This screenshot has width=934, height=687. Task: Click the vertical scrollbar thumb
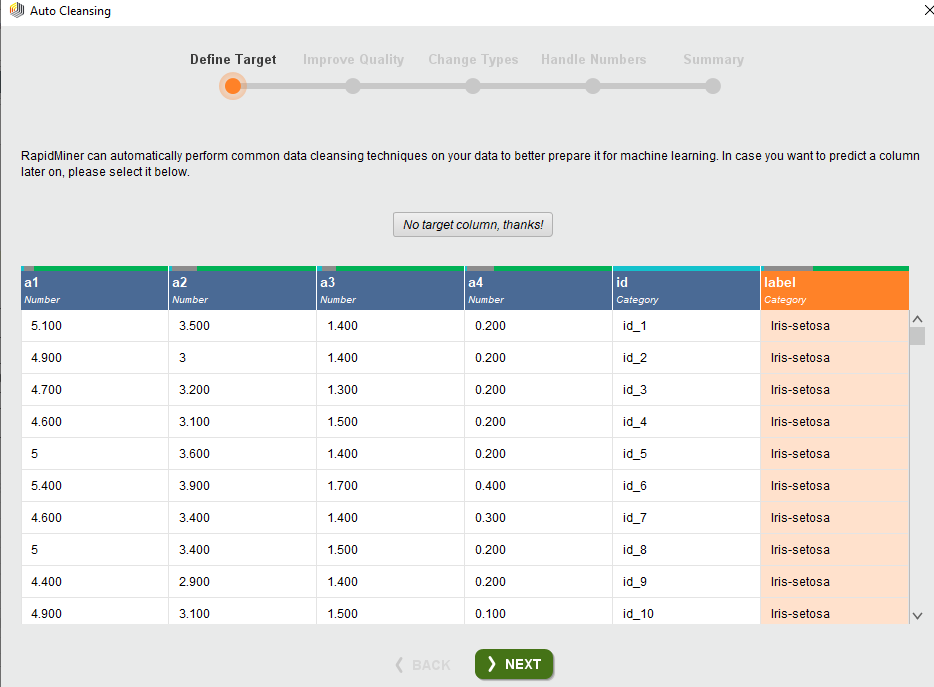coord(917,336)
